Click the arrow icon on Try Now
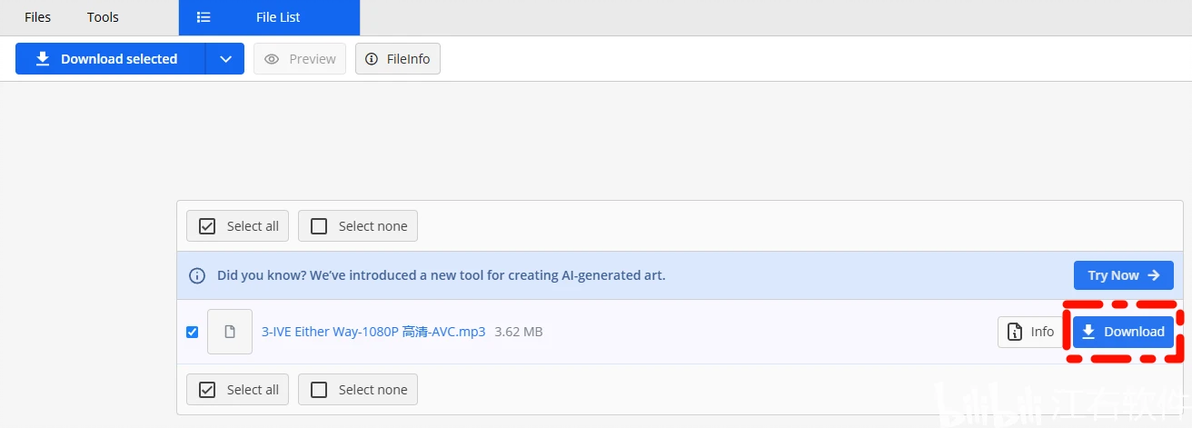Image resolution: width=1192 pixels, height=428 pixels. click(x=1154, y=275)
